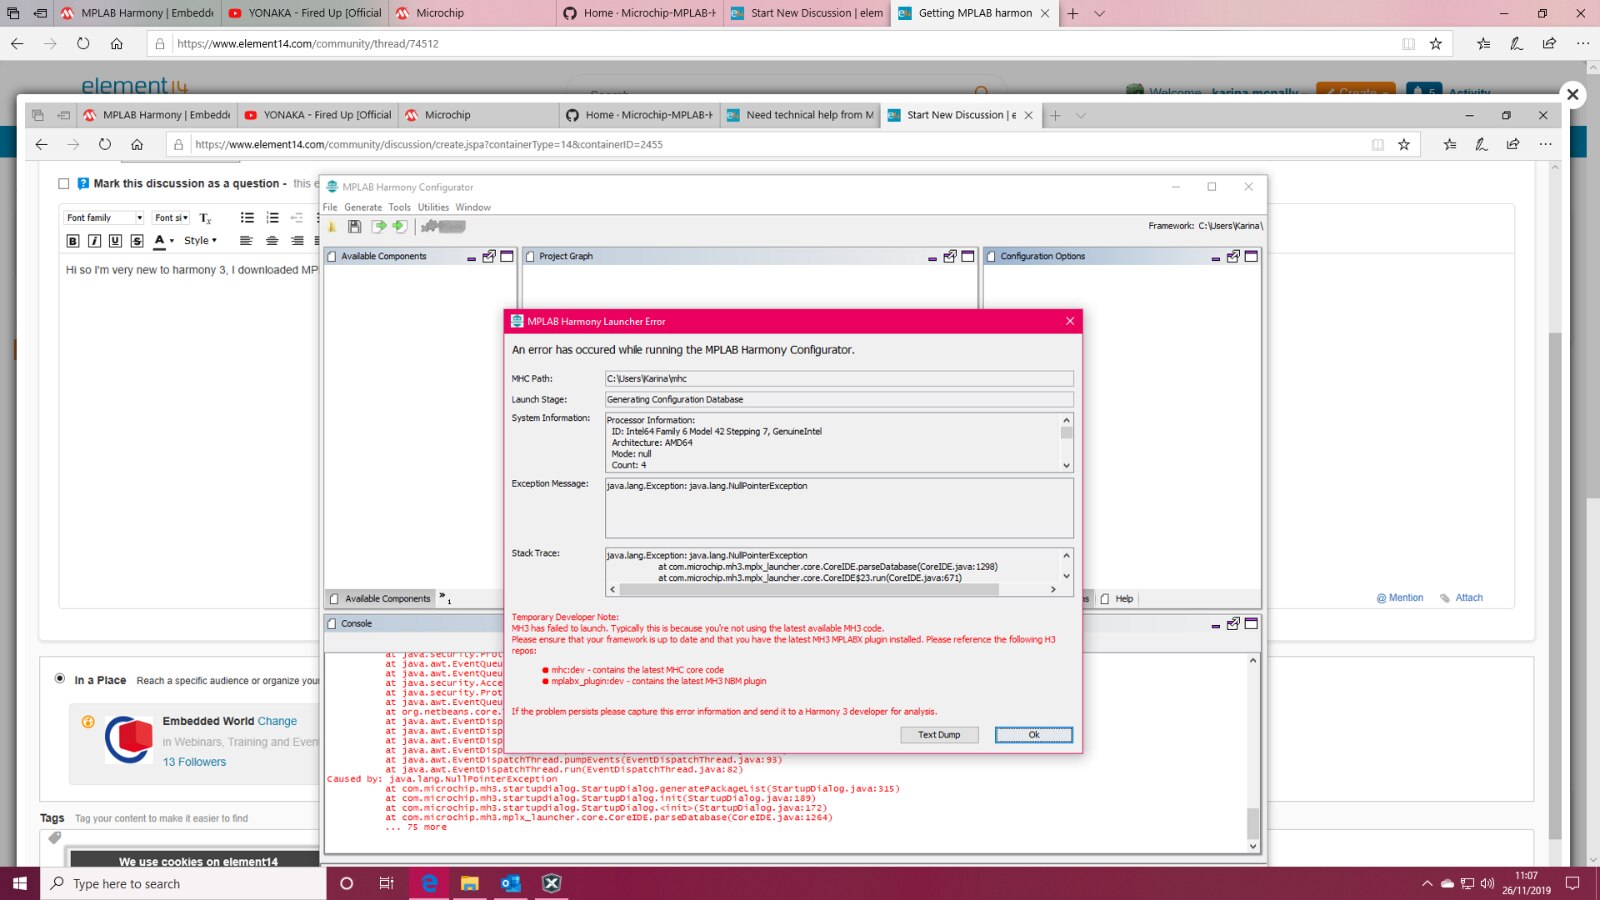Center text in the discussion editor
This screenshot has height=900, width=1600.
272,241
